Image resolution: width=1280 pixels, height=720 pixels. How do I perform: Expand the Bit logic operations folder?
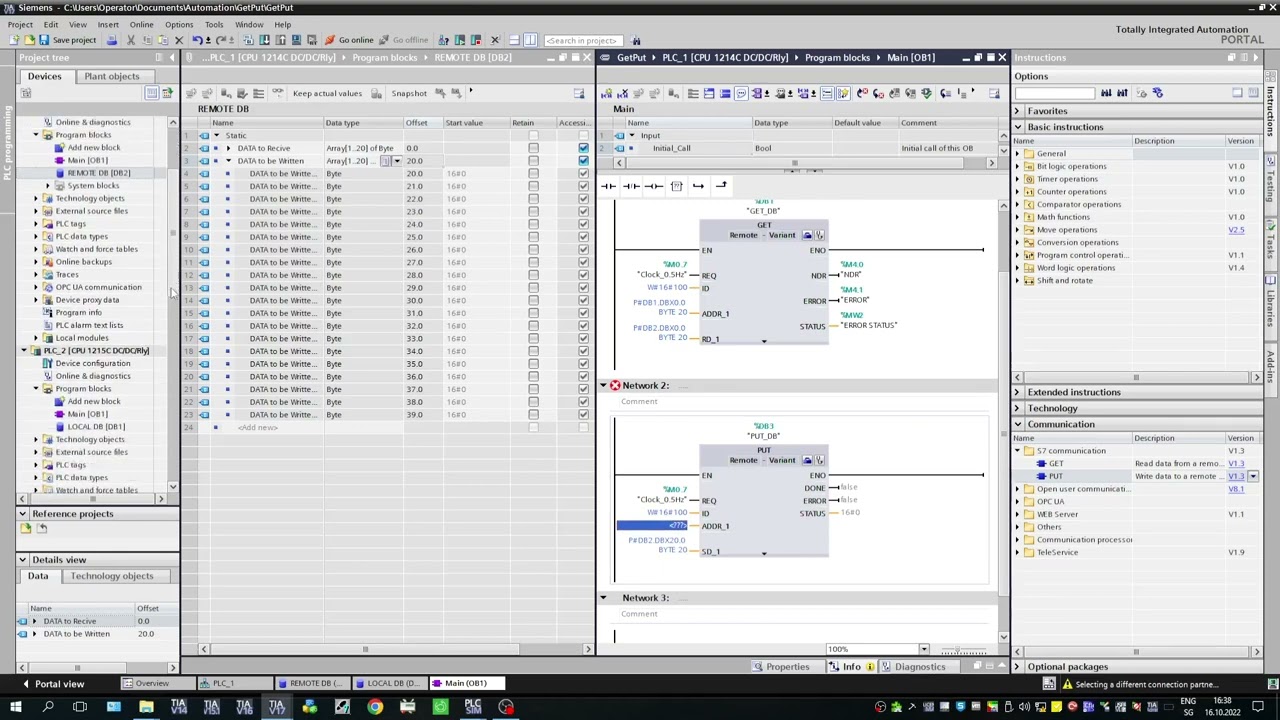pos(1018,167)
